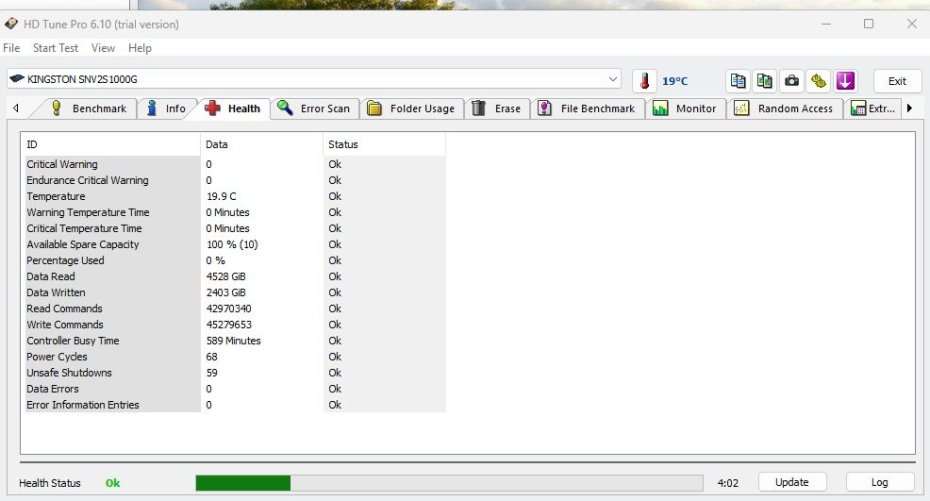Click the 45279653 write commands value

point(229,324)
